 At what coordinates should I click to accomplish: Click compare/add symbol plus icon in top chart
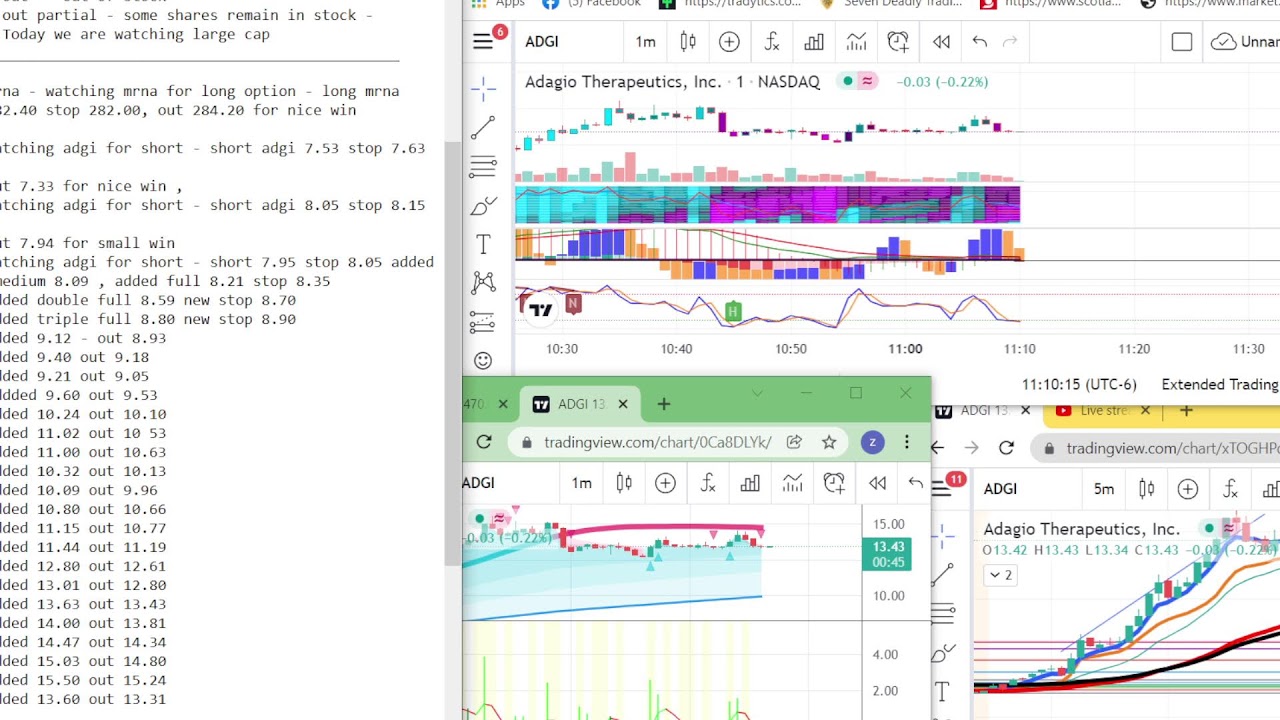tap(729, 41)
